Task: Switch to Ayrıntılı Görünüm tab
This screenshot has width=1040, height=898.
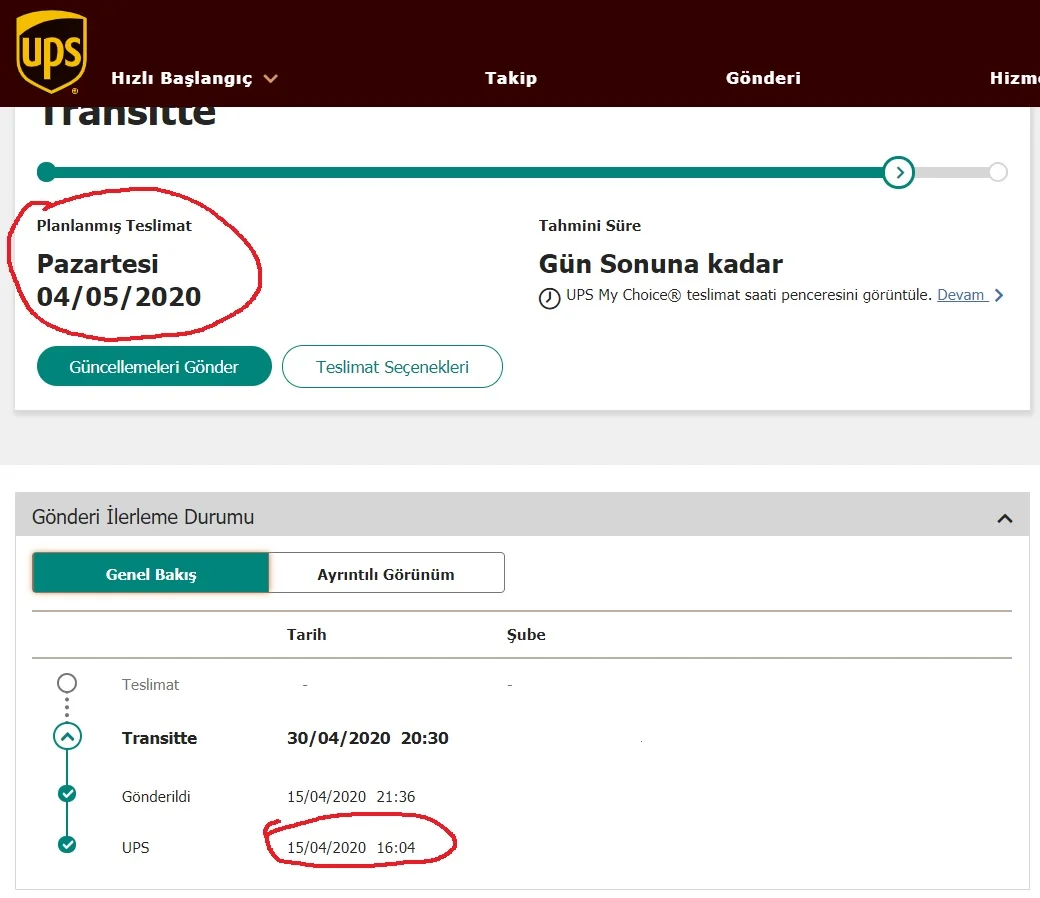Action: point(387,573)
